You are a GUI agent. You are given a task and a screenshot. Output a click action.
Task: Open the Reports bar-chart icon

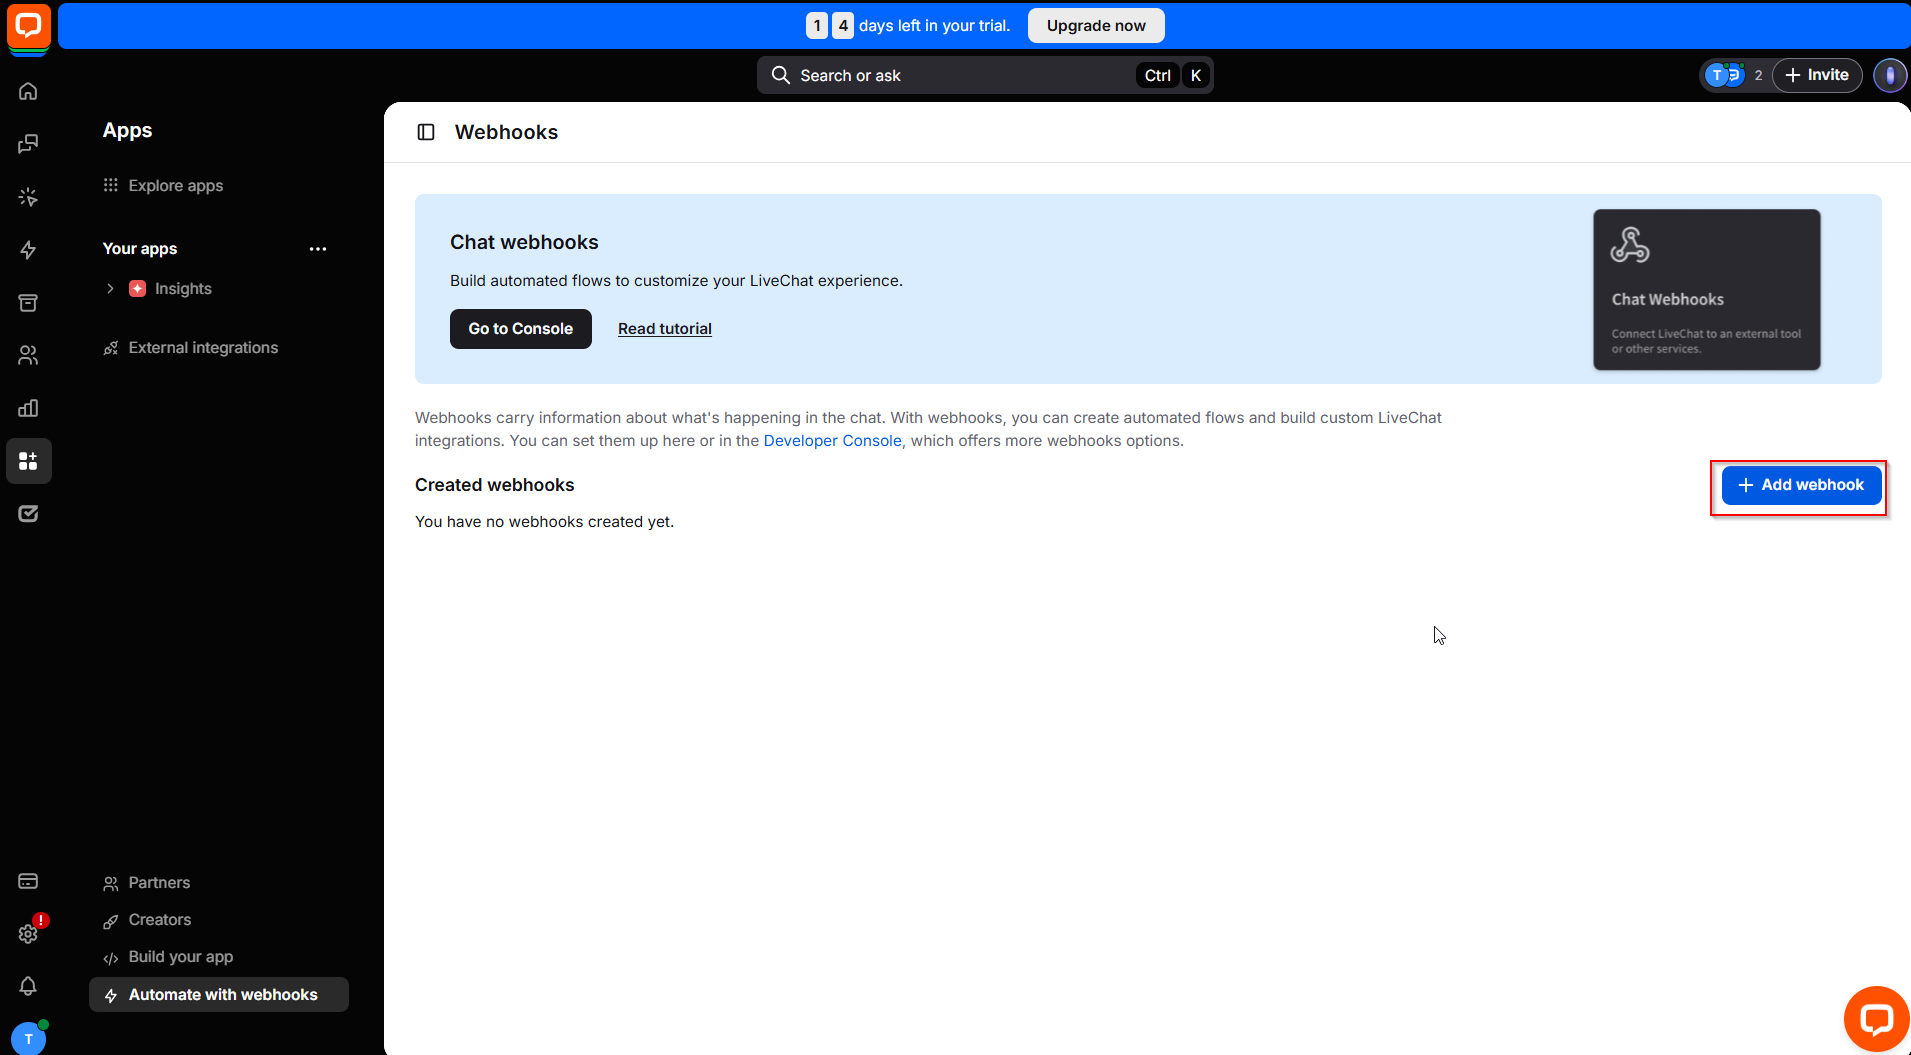tap(28, 408)
